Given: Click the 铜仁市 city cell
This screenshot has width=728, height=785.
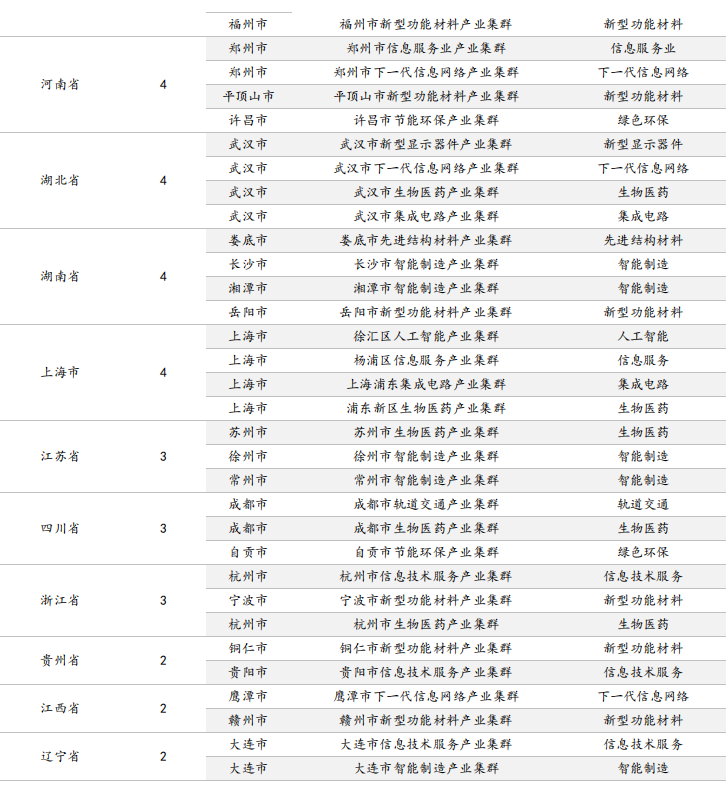Looking at the screenshot, I should tap(248, 648).
